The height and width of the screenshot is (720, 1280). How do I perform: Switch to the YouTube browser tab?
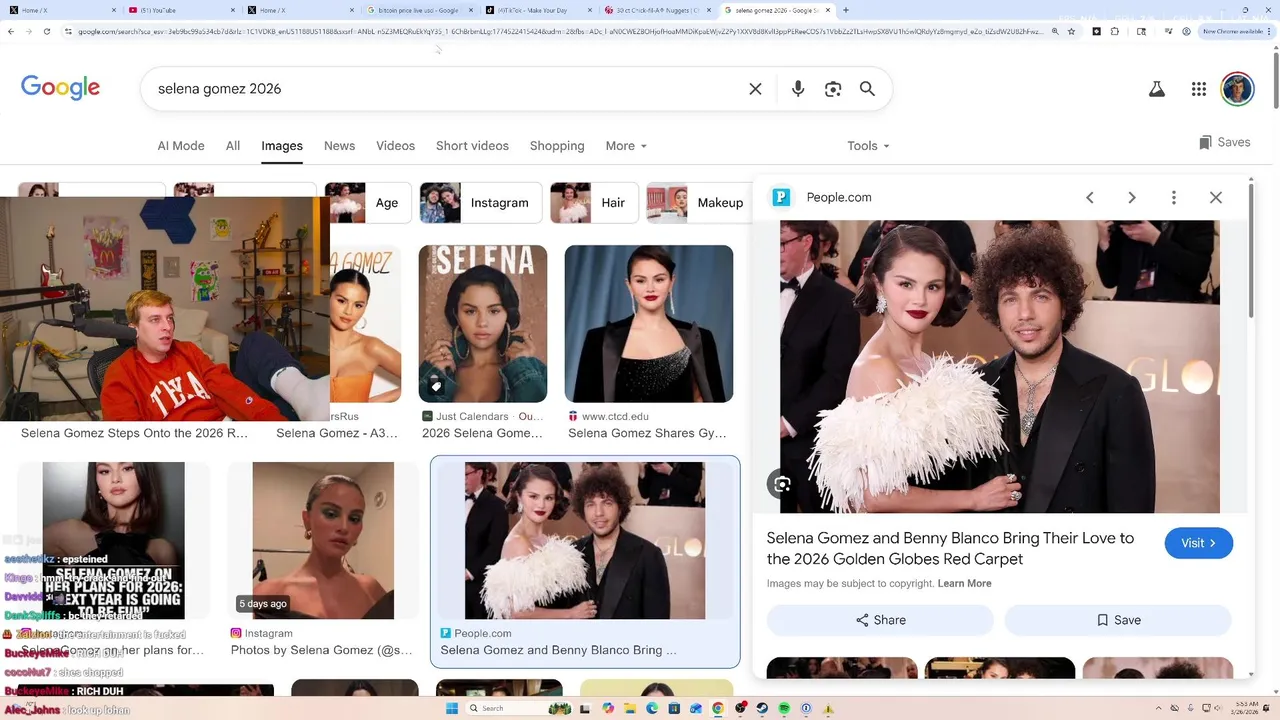180,10
